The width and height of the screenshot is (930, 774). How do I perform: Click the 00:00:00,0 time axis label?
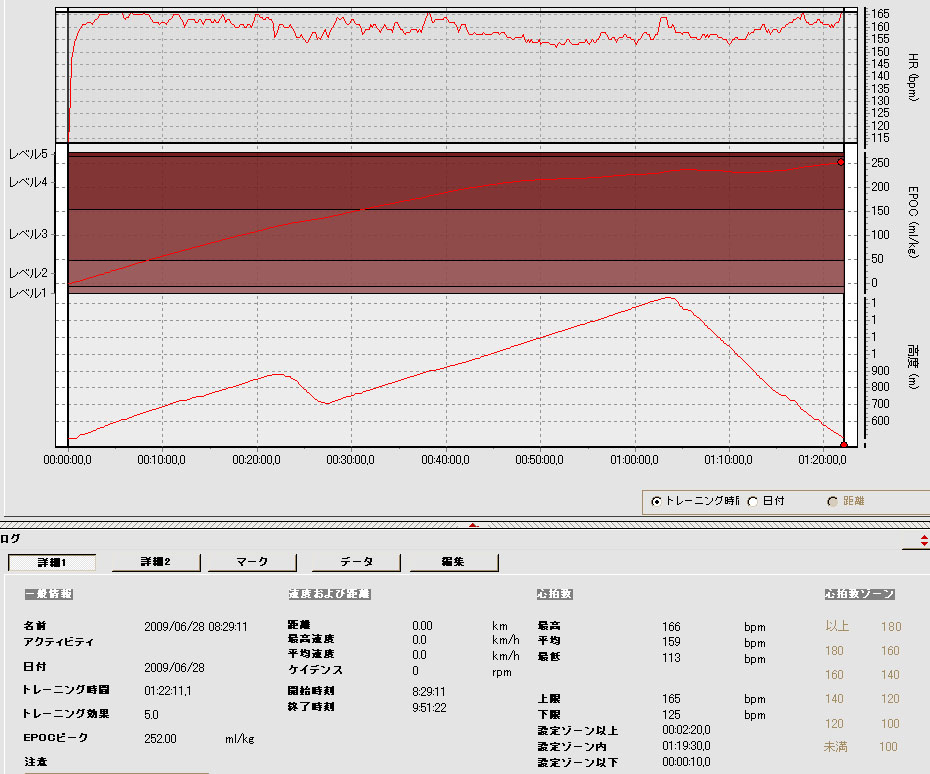click(68, 460)
